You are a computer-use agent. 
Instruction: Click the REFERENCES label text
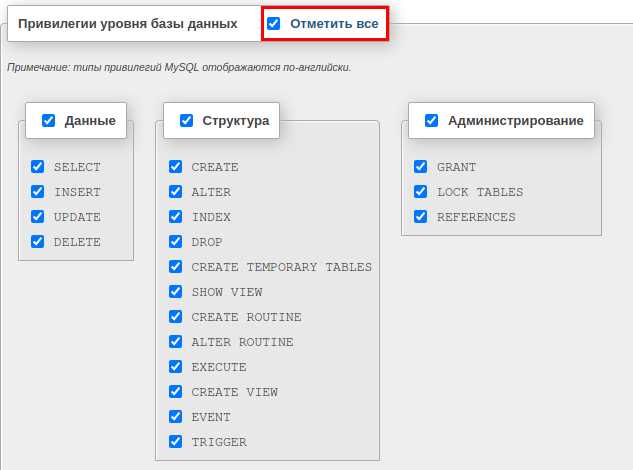[476, 217]
